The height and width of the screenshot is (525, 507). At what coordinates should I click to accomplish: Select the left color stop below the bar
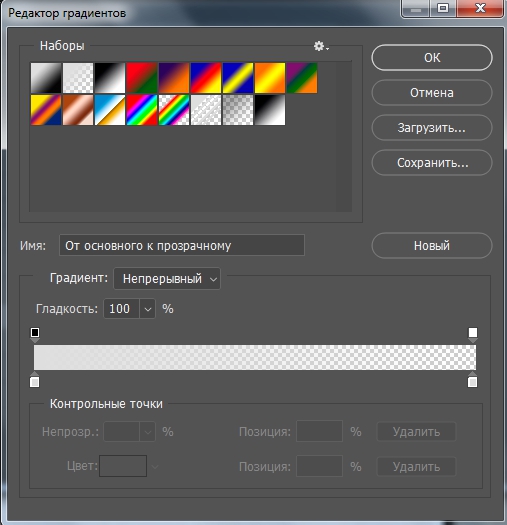coord(34,380)
